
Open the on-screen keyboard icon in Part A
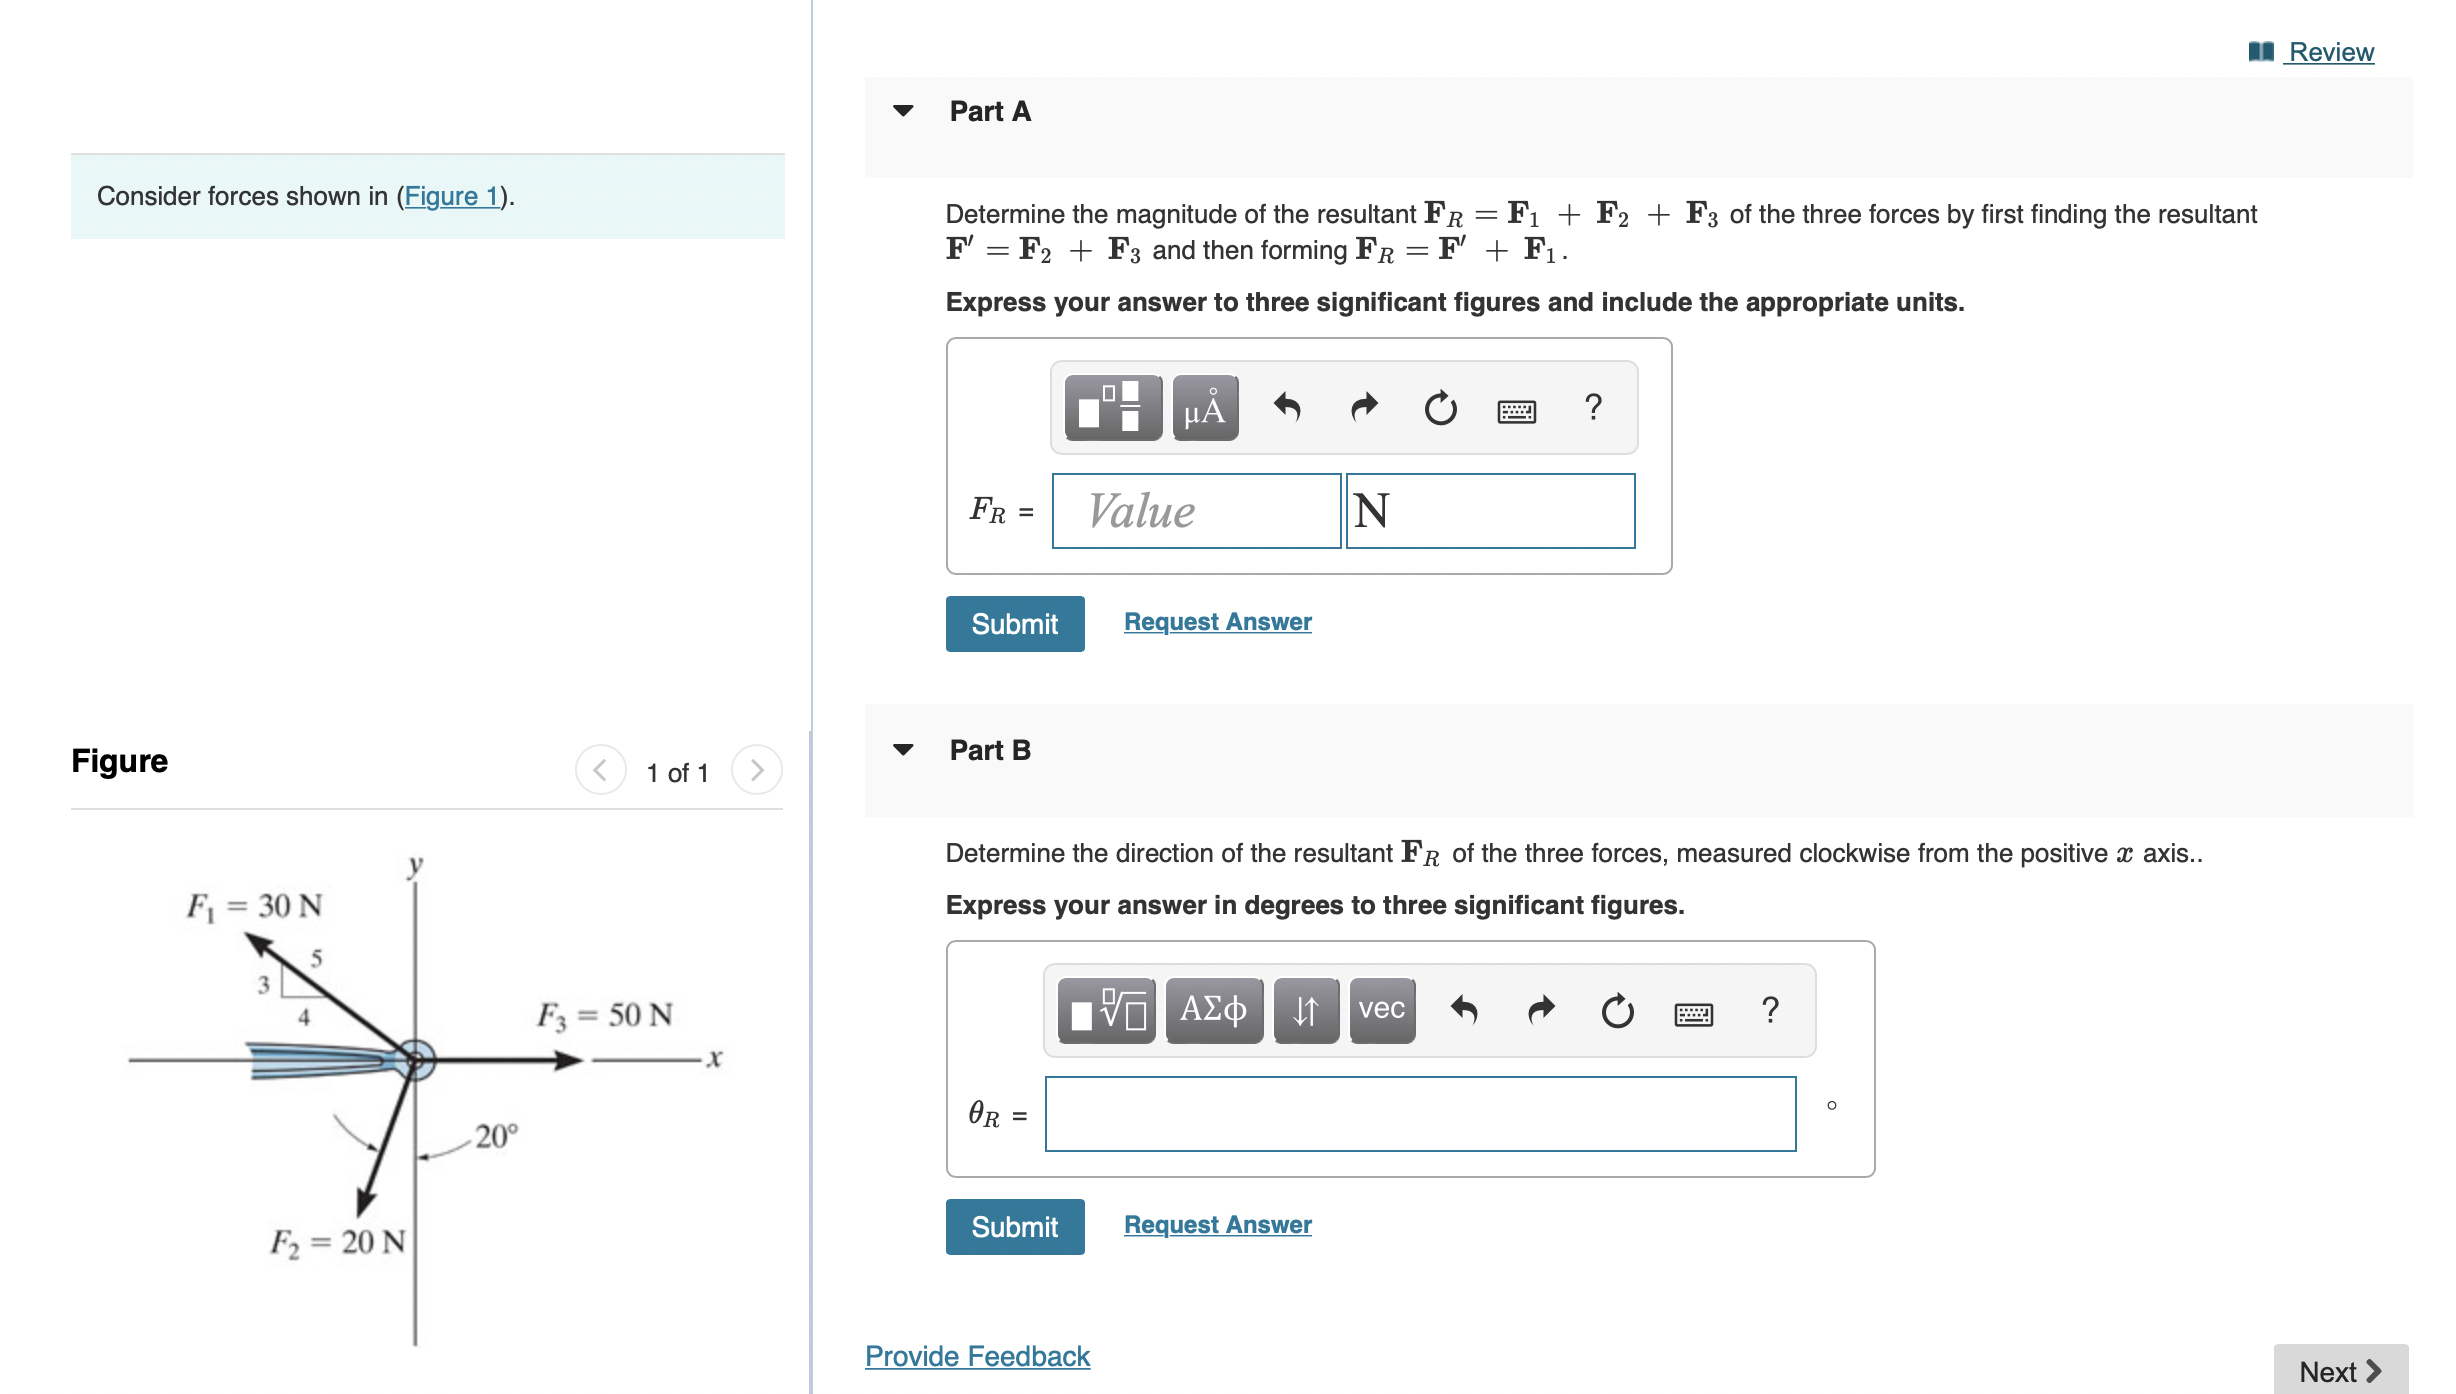pos(1518,409)
